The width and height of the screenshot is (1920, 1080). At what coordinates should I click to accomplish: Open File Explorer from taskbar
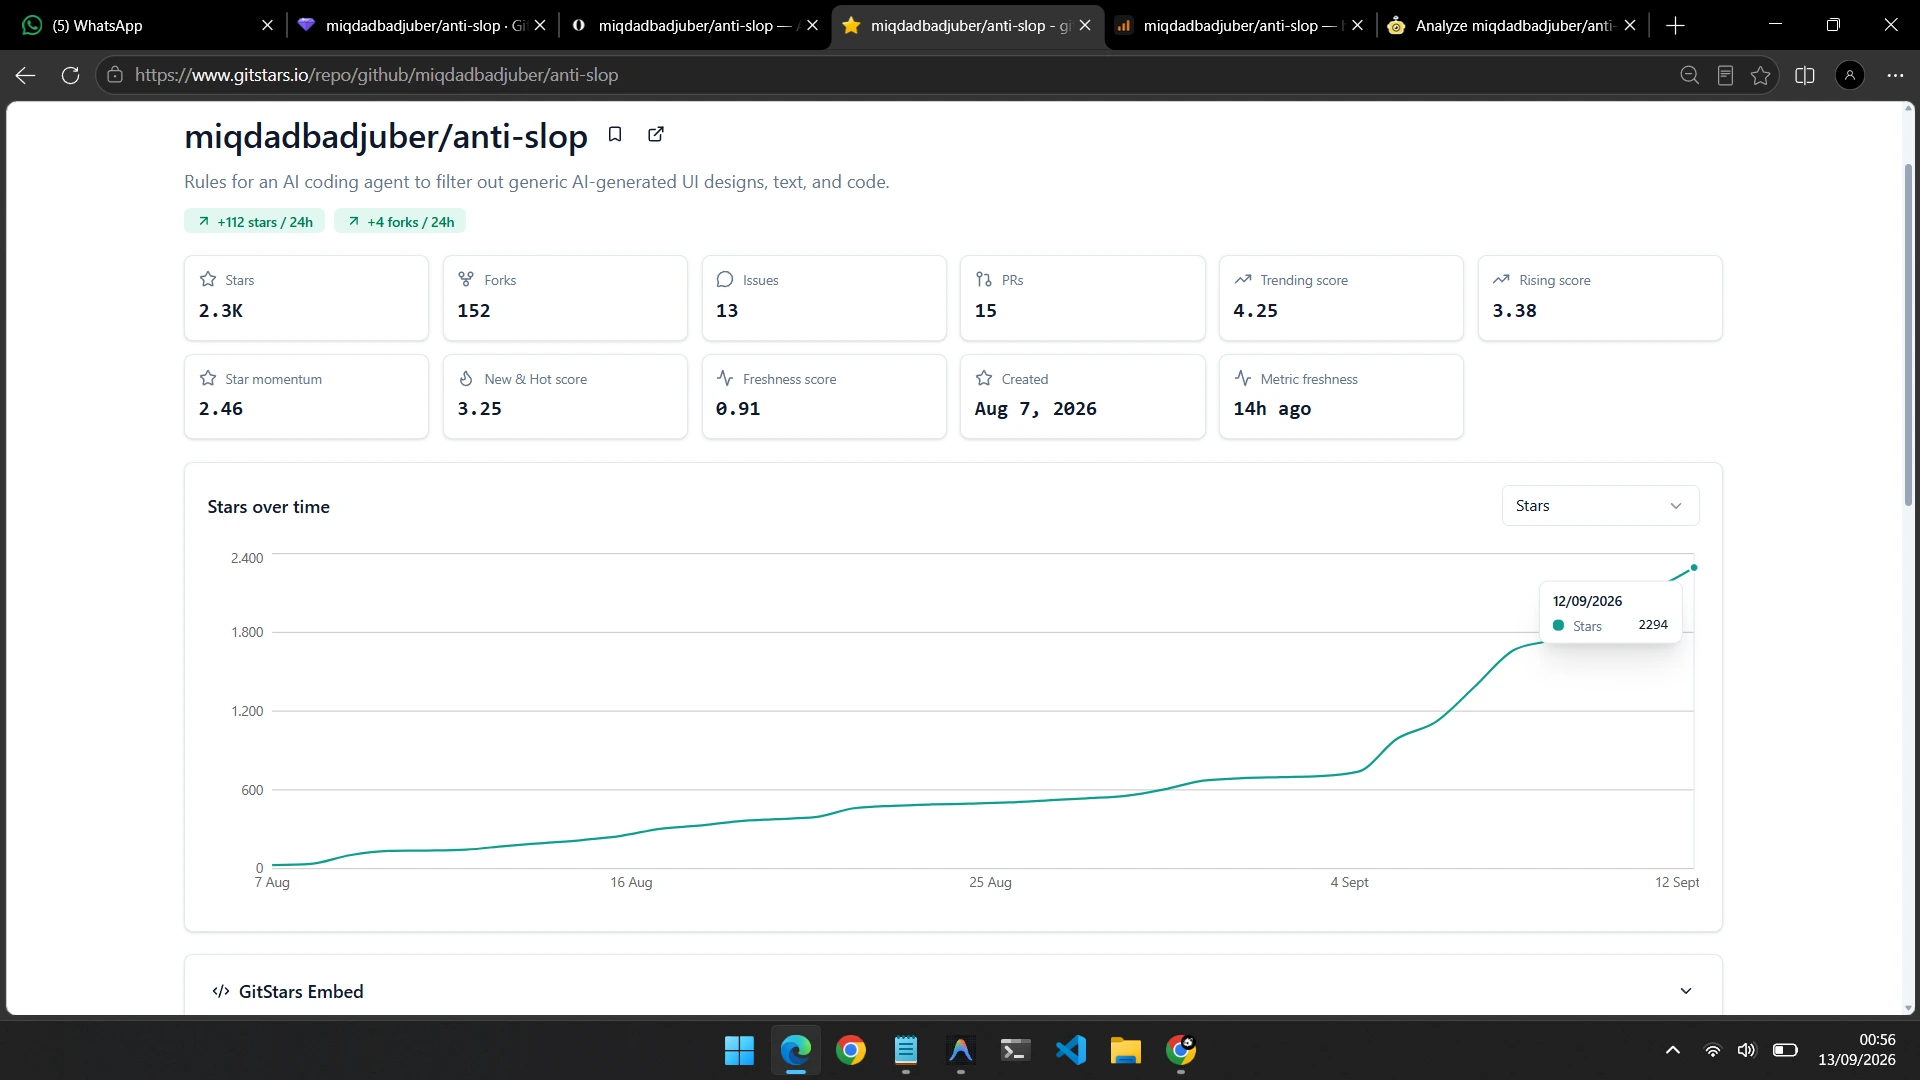(1125, 1050)
